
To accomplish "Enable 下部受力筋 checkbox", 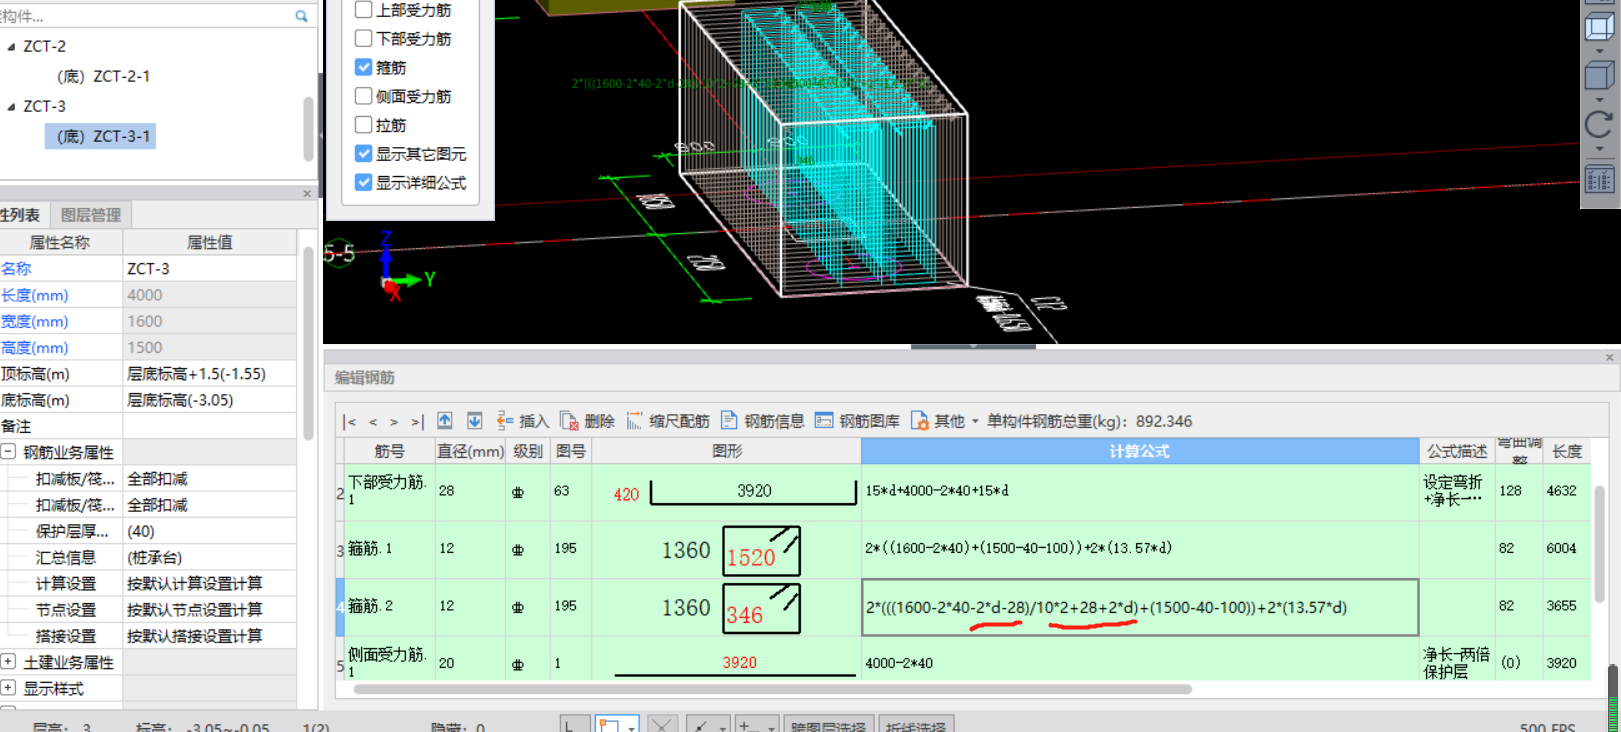I will [364, 38].
